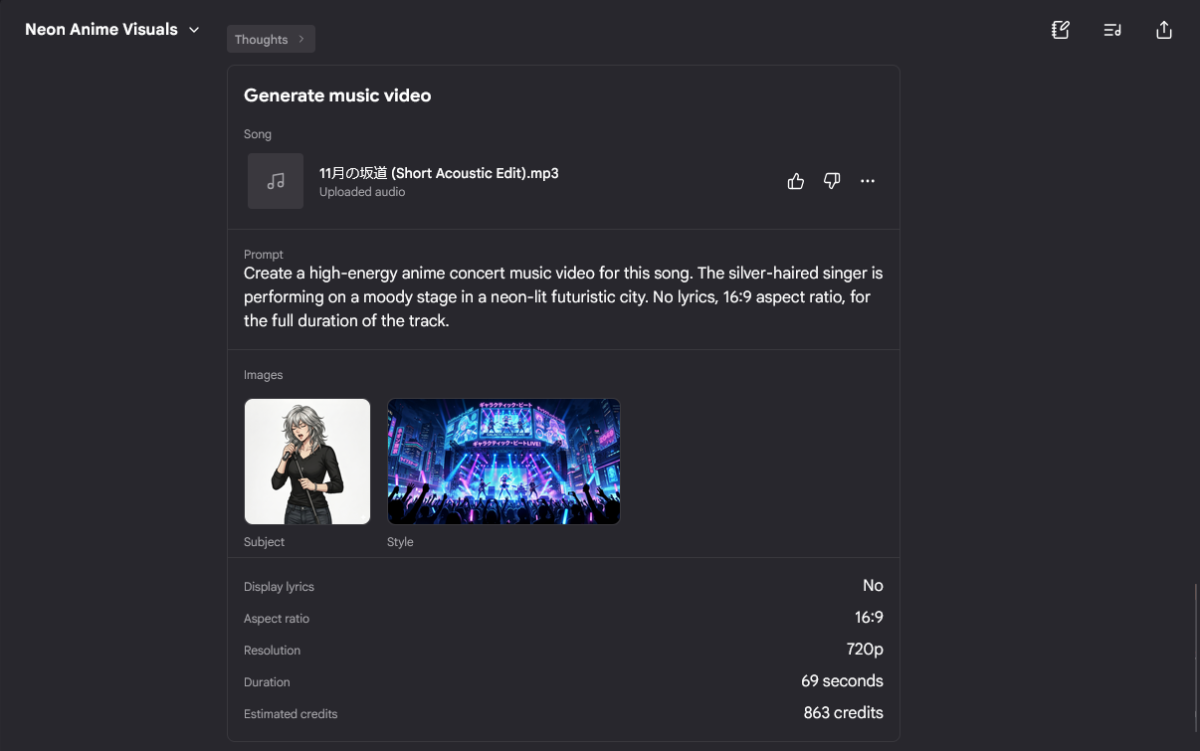This screenshot has height=751, width=1200.
Task: Open the music queue list icon
Action: (1112, 30)
